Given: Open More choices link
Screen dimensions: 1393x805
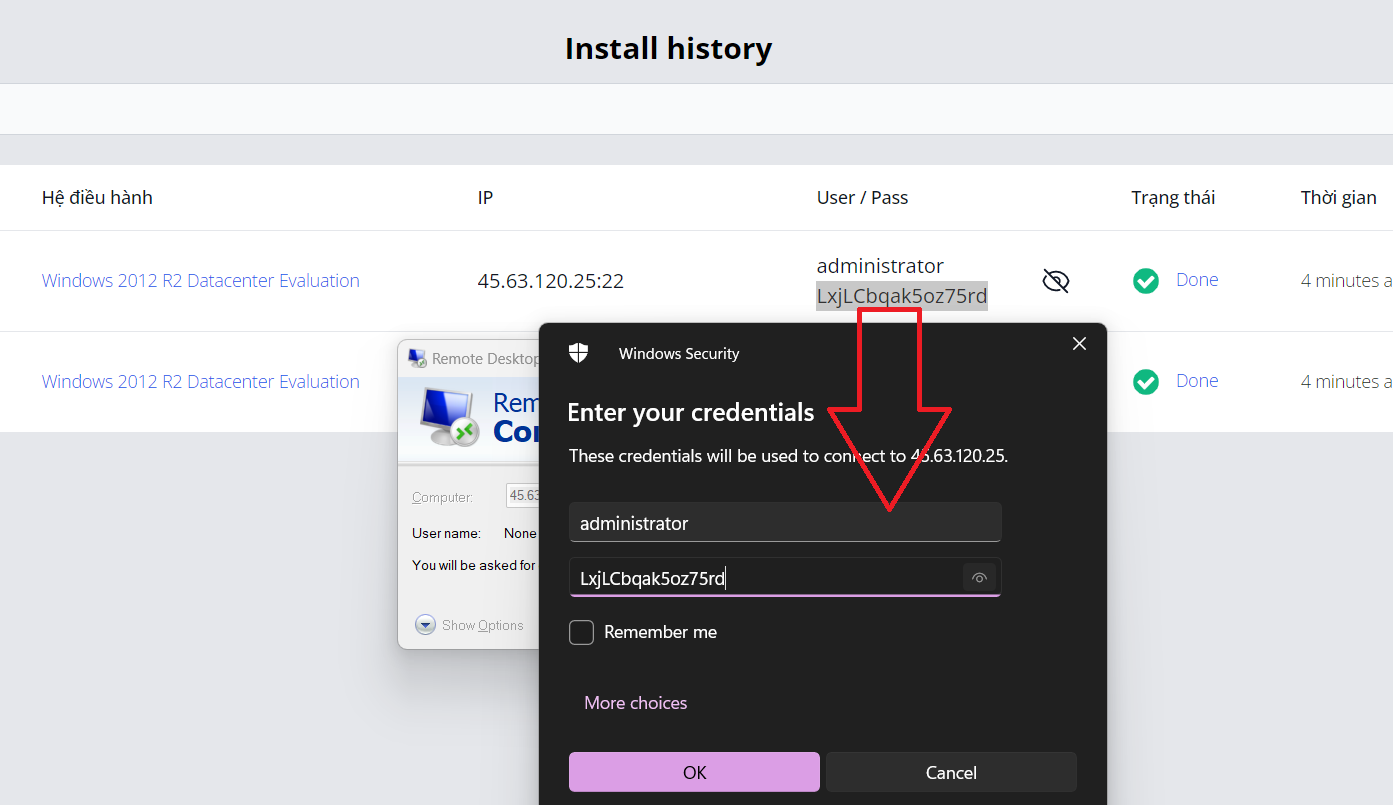Looking at the screenshot, I should (636, 703).
